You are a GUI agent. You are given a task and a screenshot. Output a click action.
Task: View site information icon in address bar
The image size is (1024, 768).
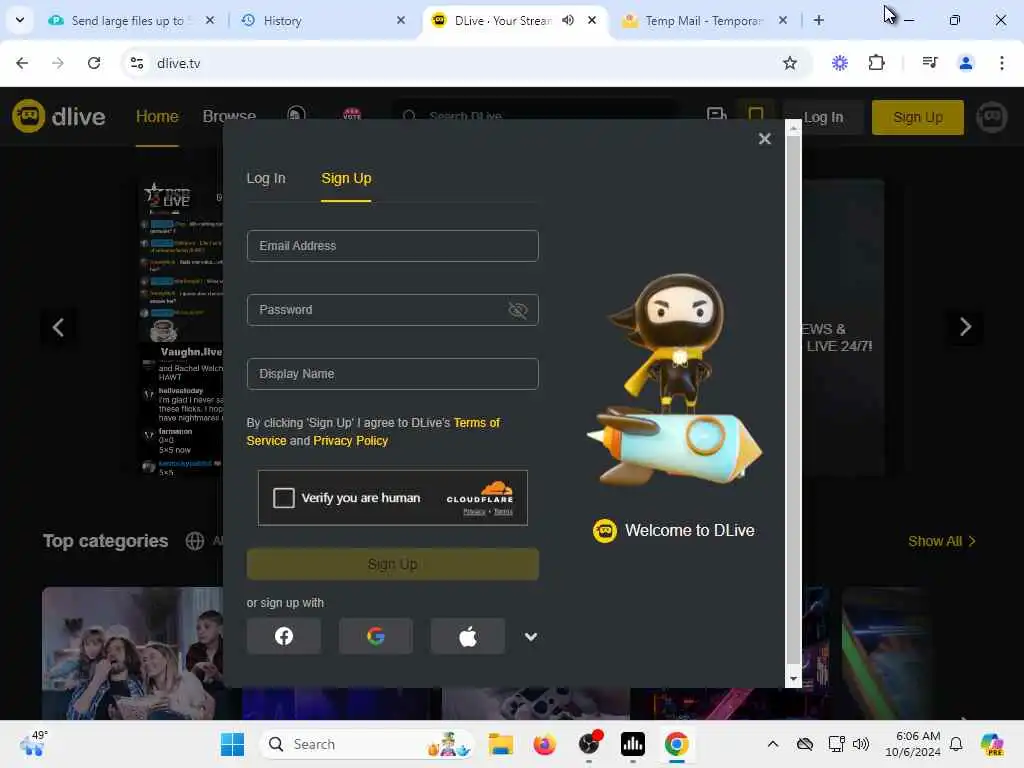[x=137, y=63]
